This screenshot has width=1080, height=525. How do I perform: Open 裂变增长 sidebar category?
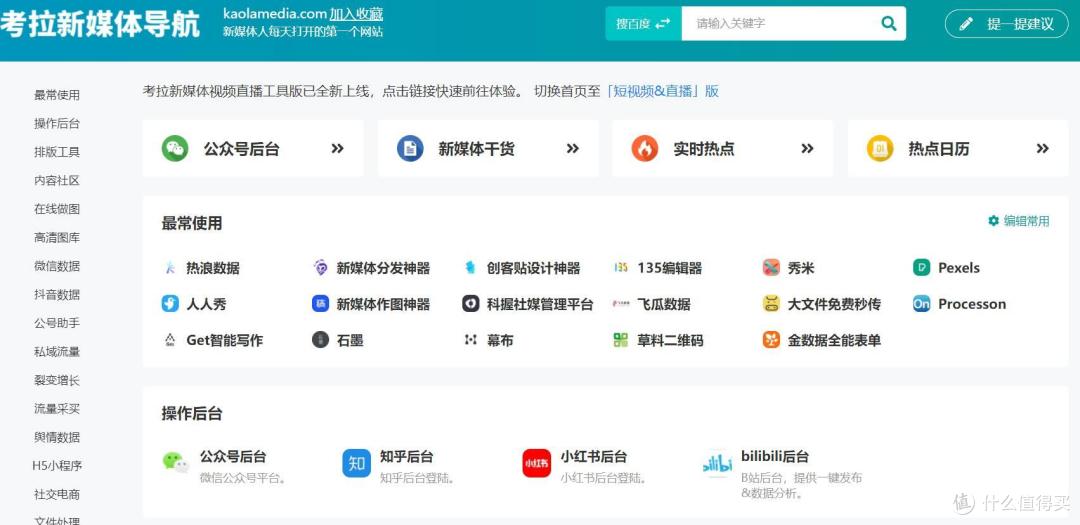(x=57, y=380)
